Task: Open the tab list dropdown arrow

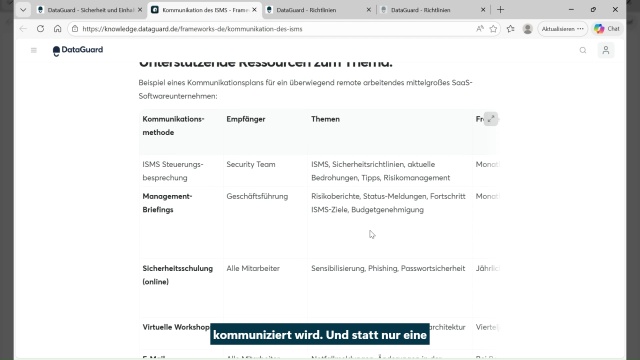Action: (23, 10)
